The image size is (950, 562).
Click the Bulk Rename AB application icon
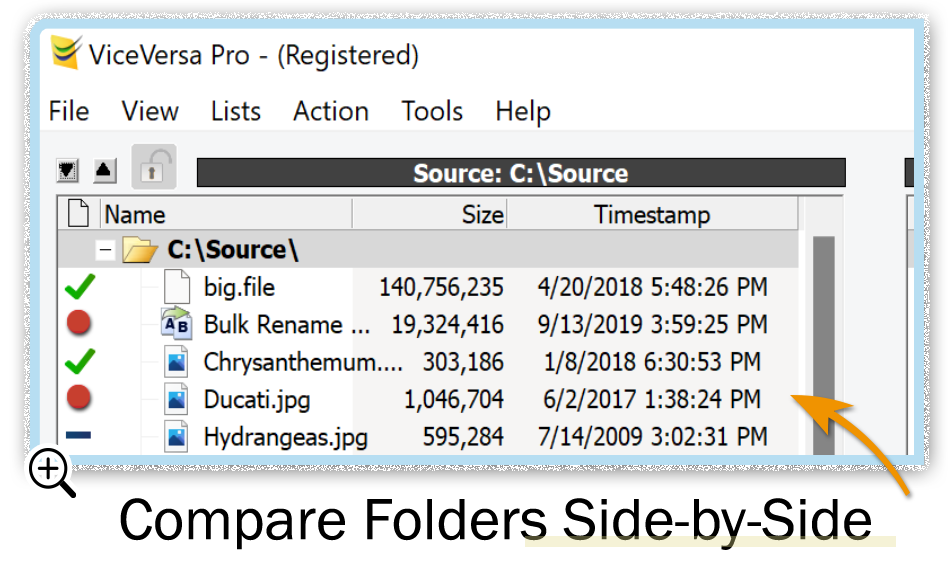coord(176,323)
